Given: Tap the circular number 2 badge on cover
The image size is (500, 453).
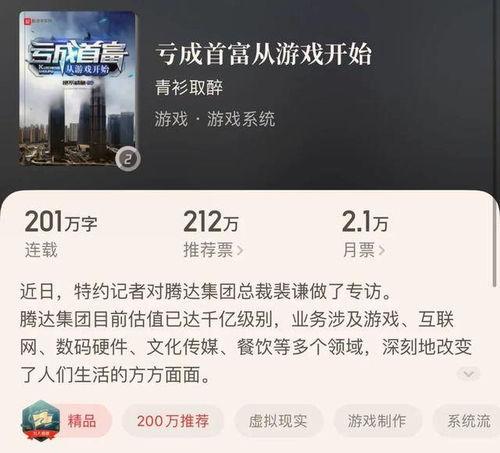Looking at the screenshot, I should pos(127,159).
